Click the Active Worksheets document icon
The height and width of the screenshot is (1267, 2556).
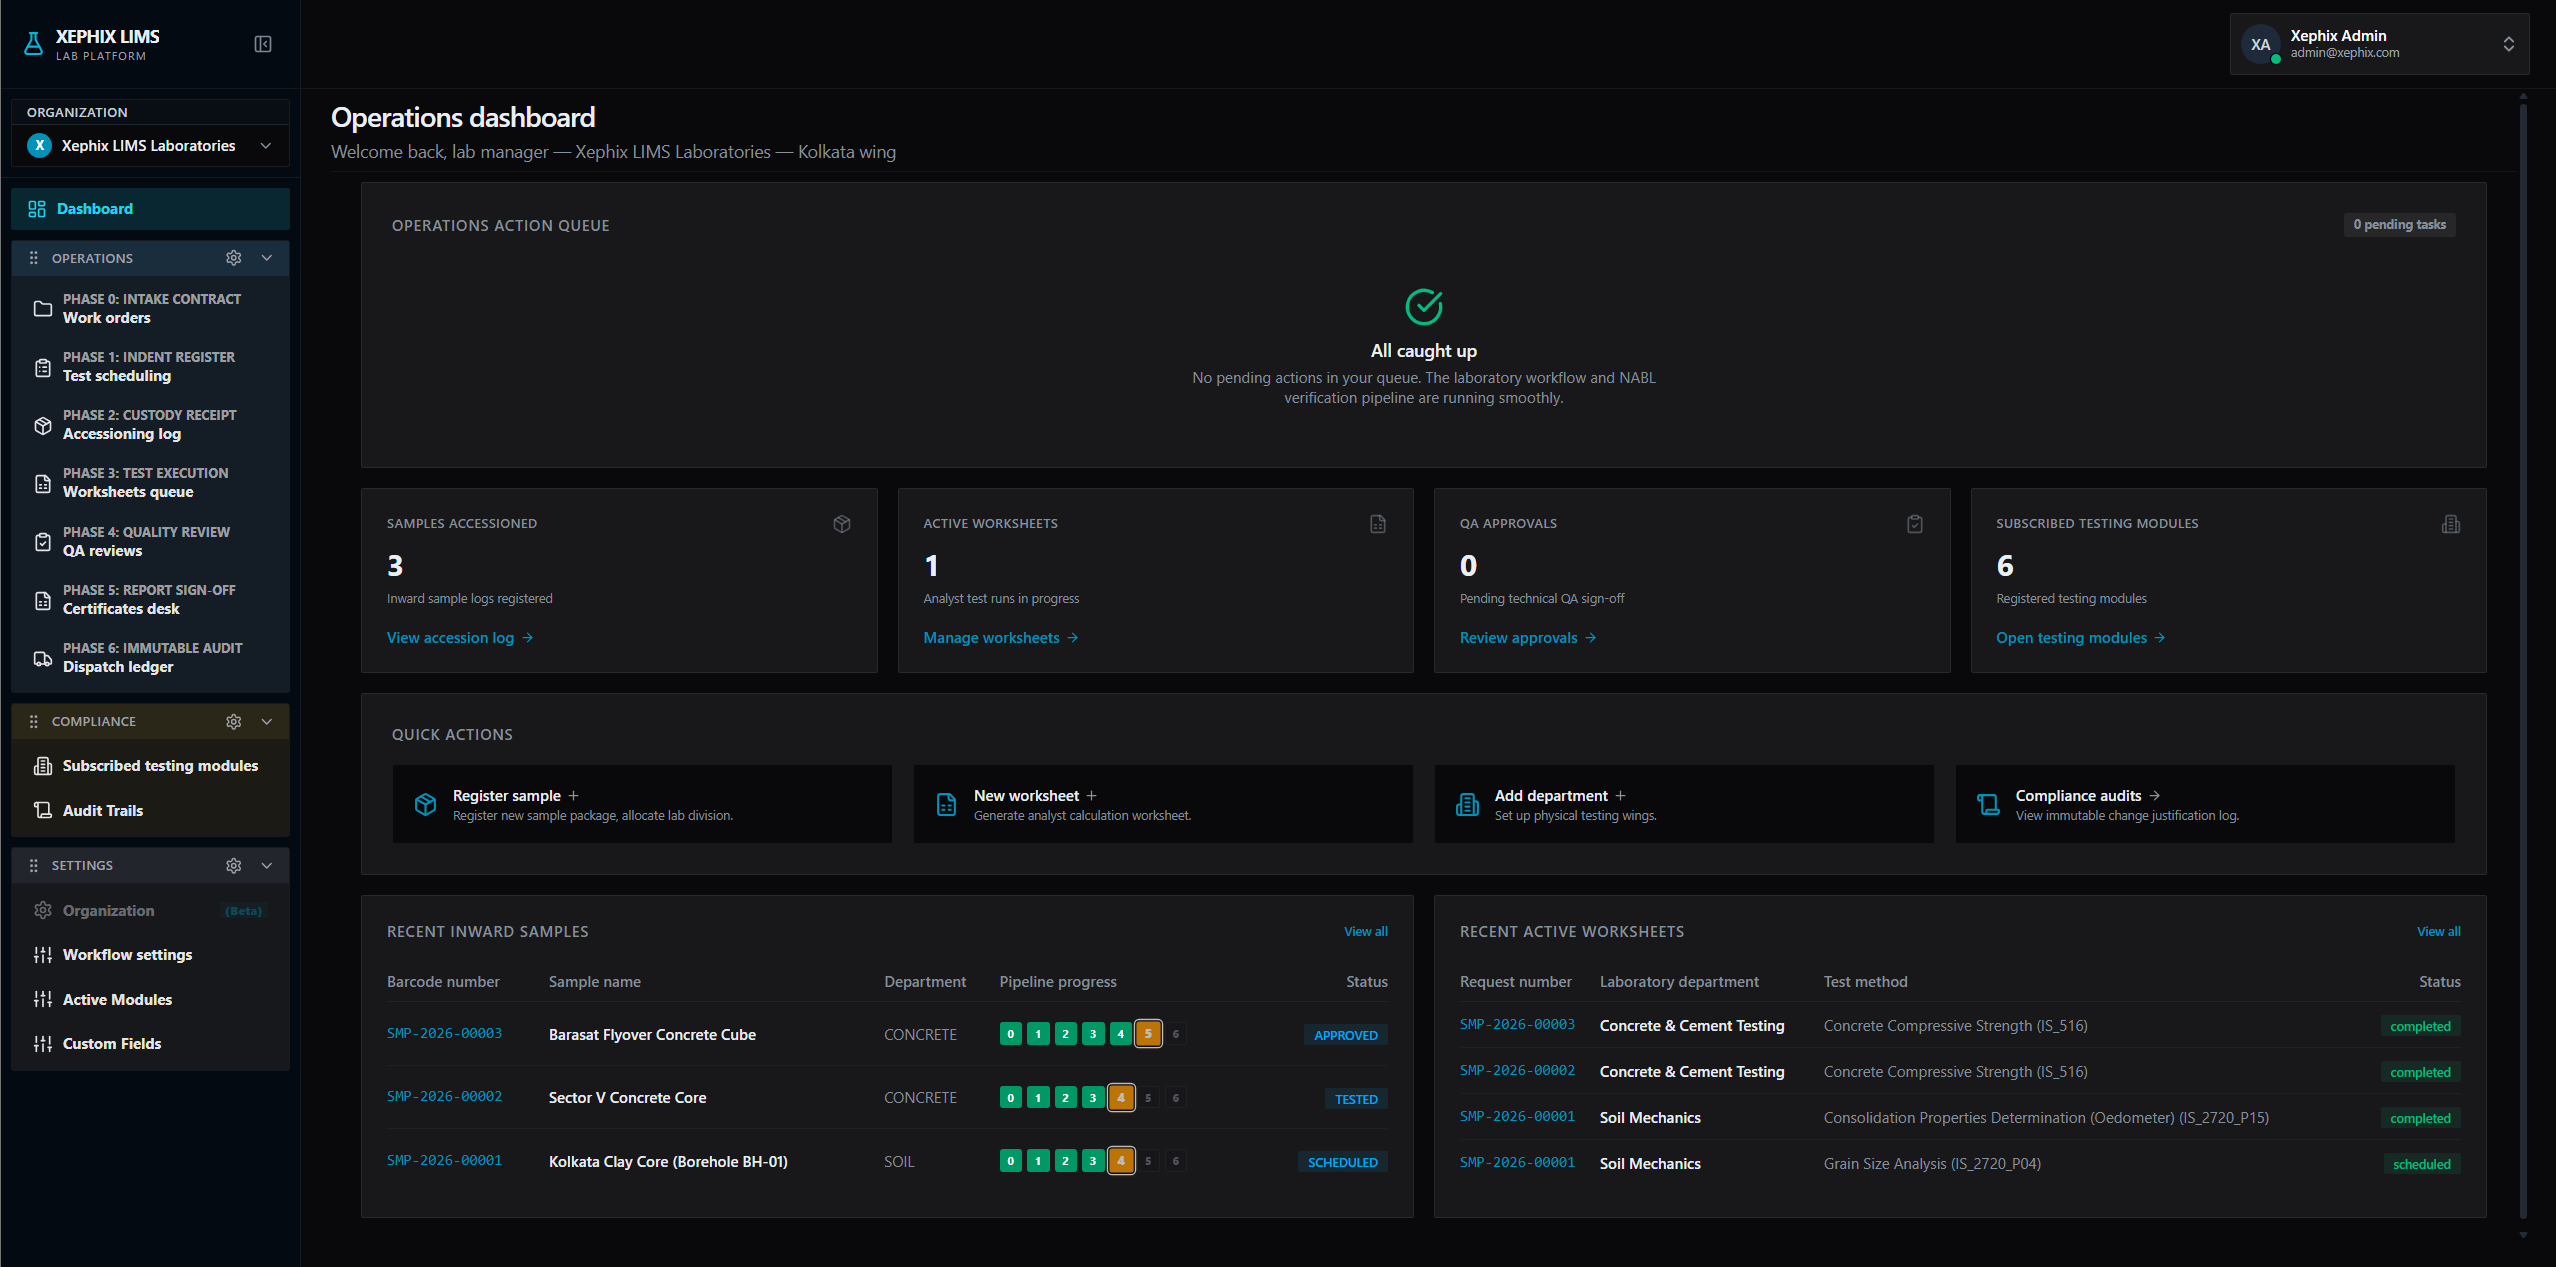pos(1378,524)
